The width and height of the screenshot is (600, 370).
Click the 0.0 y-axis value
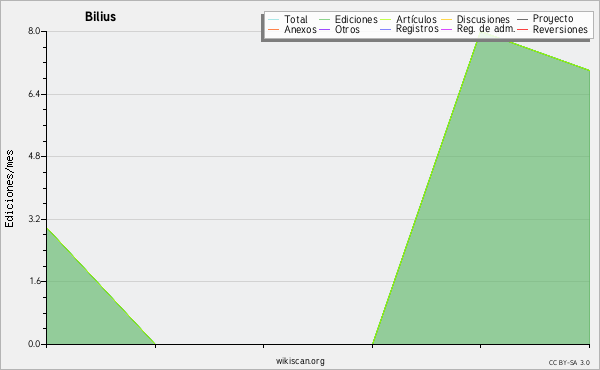click(34, 344)
